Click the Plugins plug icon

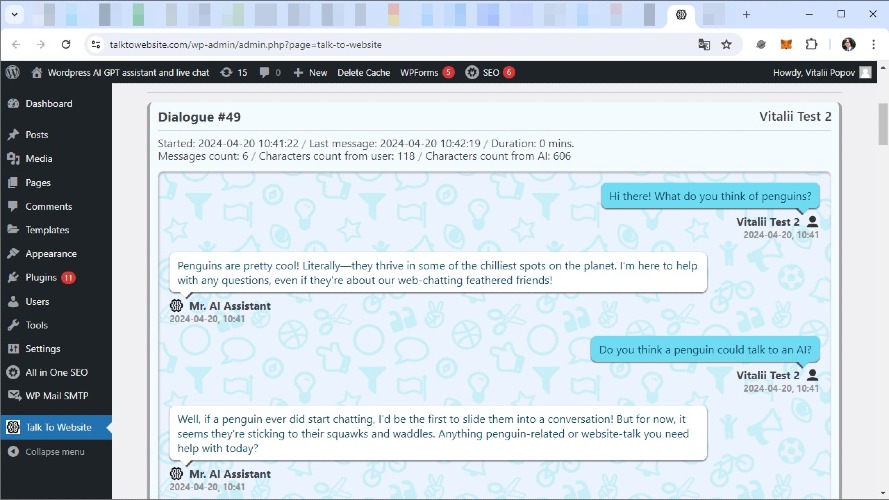click(13, 277)
